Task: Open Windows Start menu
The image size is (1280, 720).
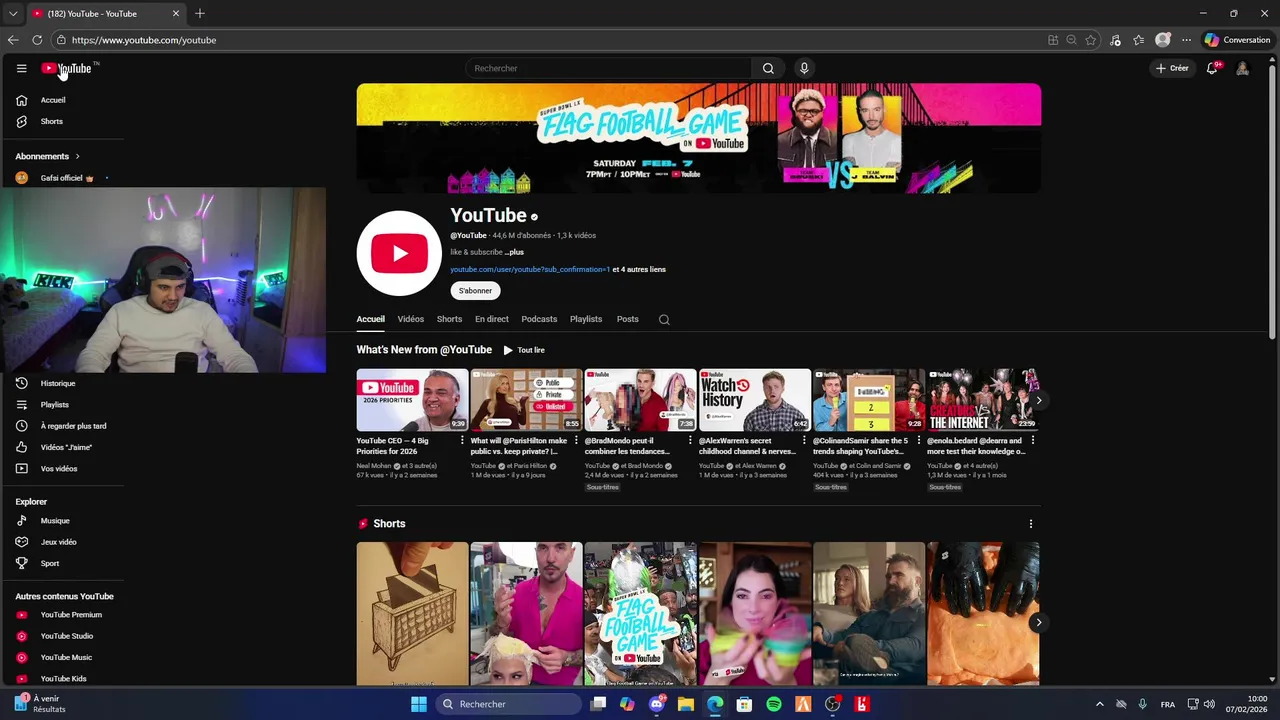Action: 419,704
